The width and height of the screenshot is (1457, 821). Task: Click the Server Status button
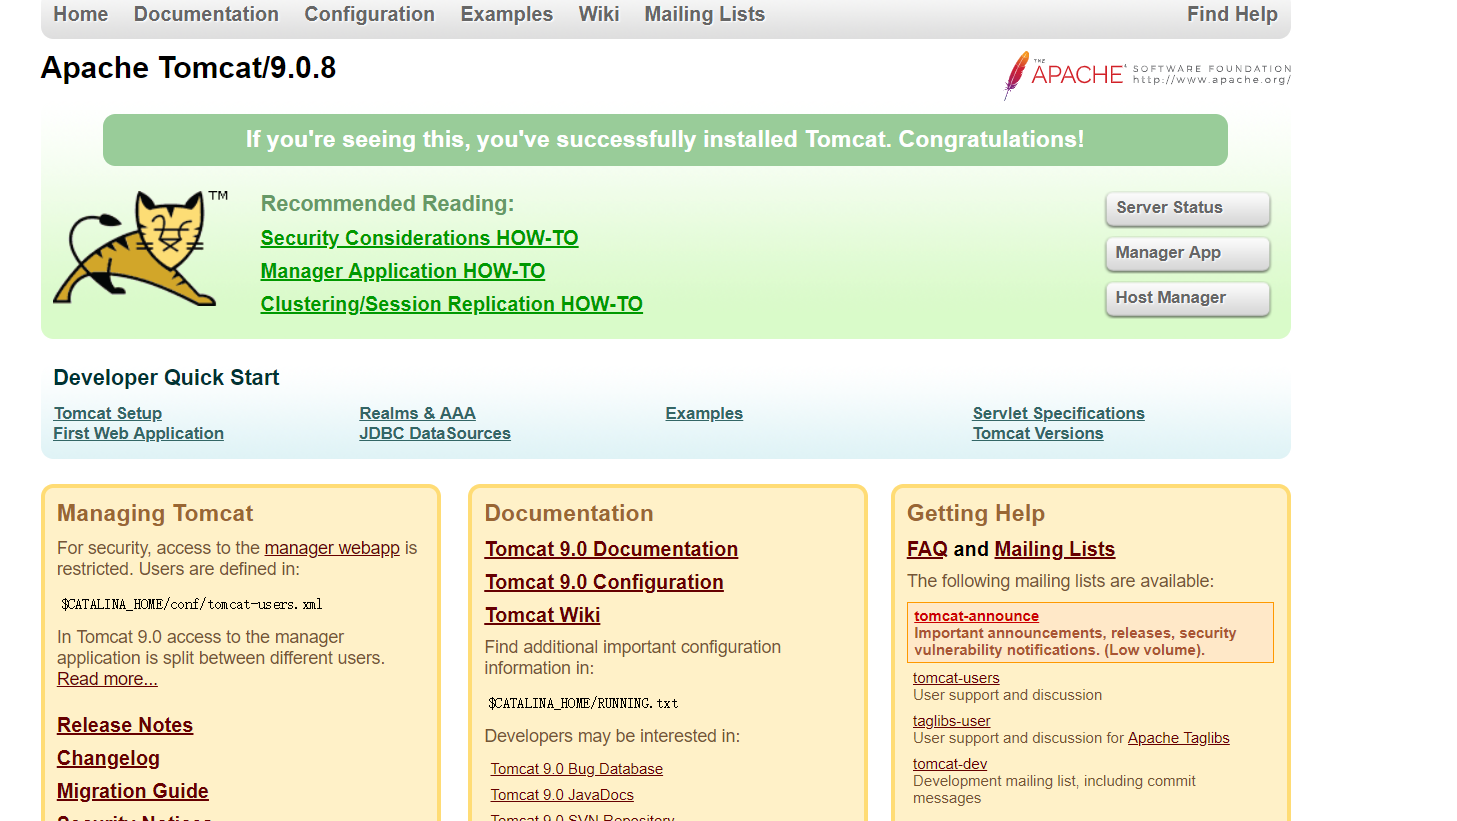(1186, 208)
